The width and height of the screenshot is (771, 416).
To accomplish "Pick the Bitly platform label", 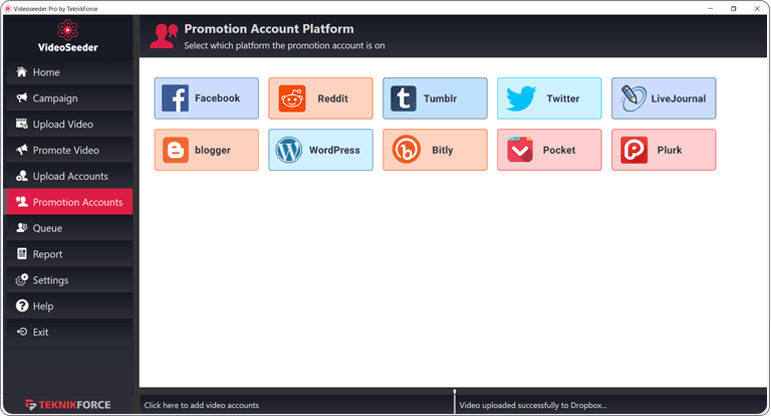I will (x=443, y=150).
